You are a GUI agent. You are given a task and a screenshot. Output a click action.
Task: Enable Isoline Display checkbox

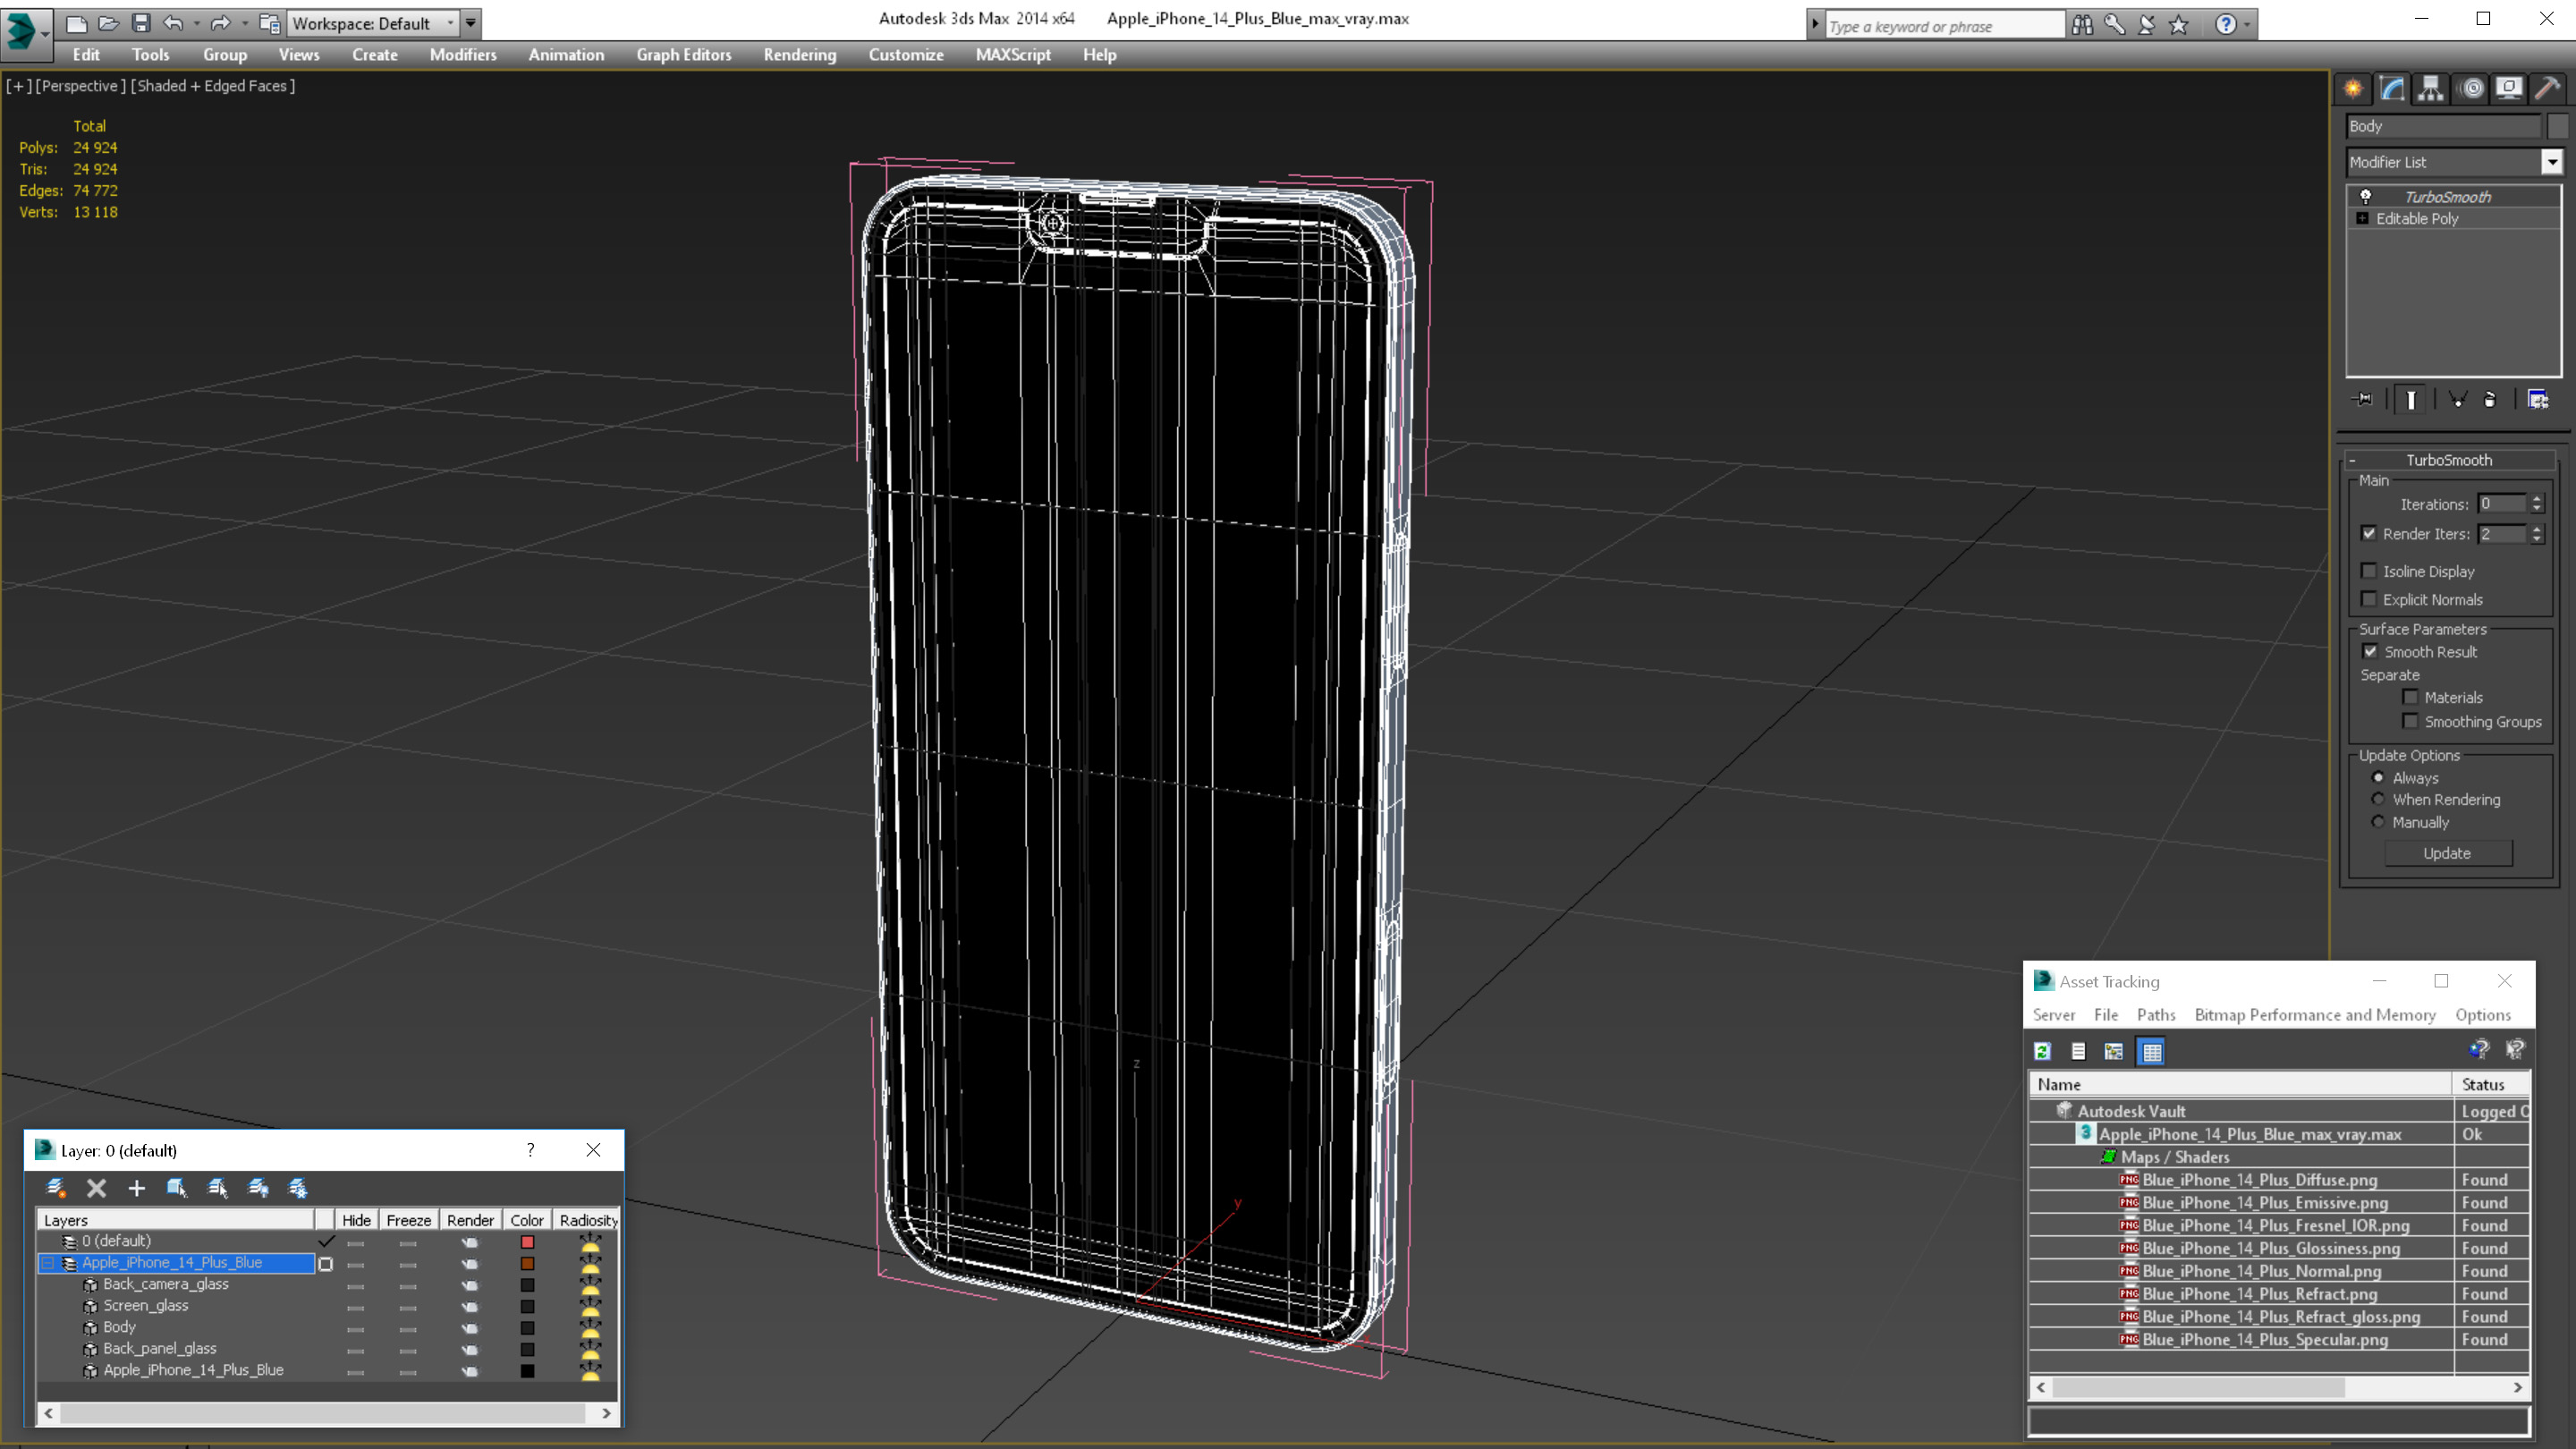point(2368,571)
